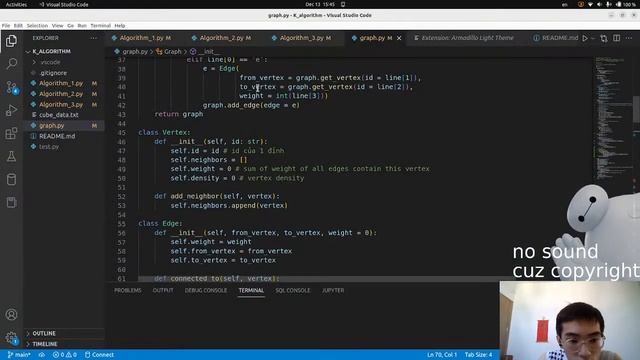Image resolution: width=640 pixels, height=360 pixels.
Task: Click Ln 70, Col 1 in status bar
Action: point(442,355)
